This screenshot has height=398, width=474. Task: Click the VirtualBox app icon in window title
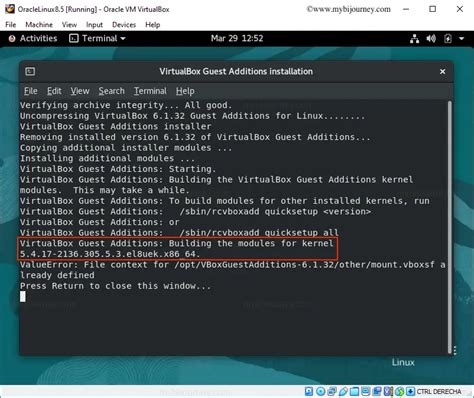[x=10, y=9]
